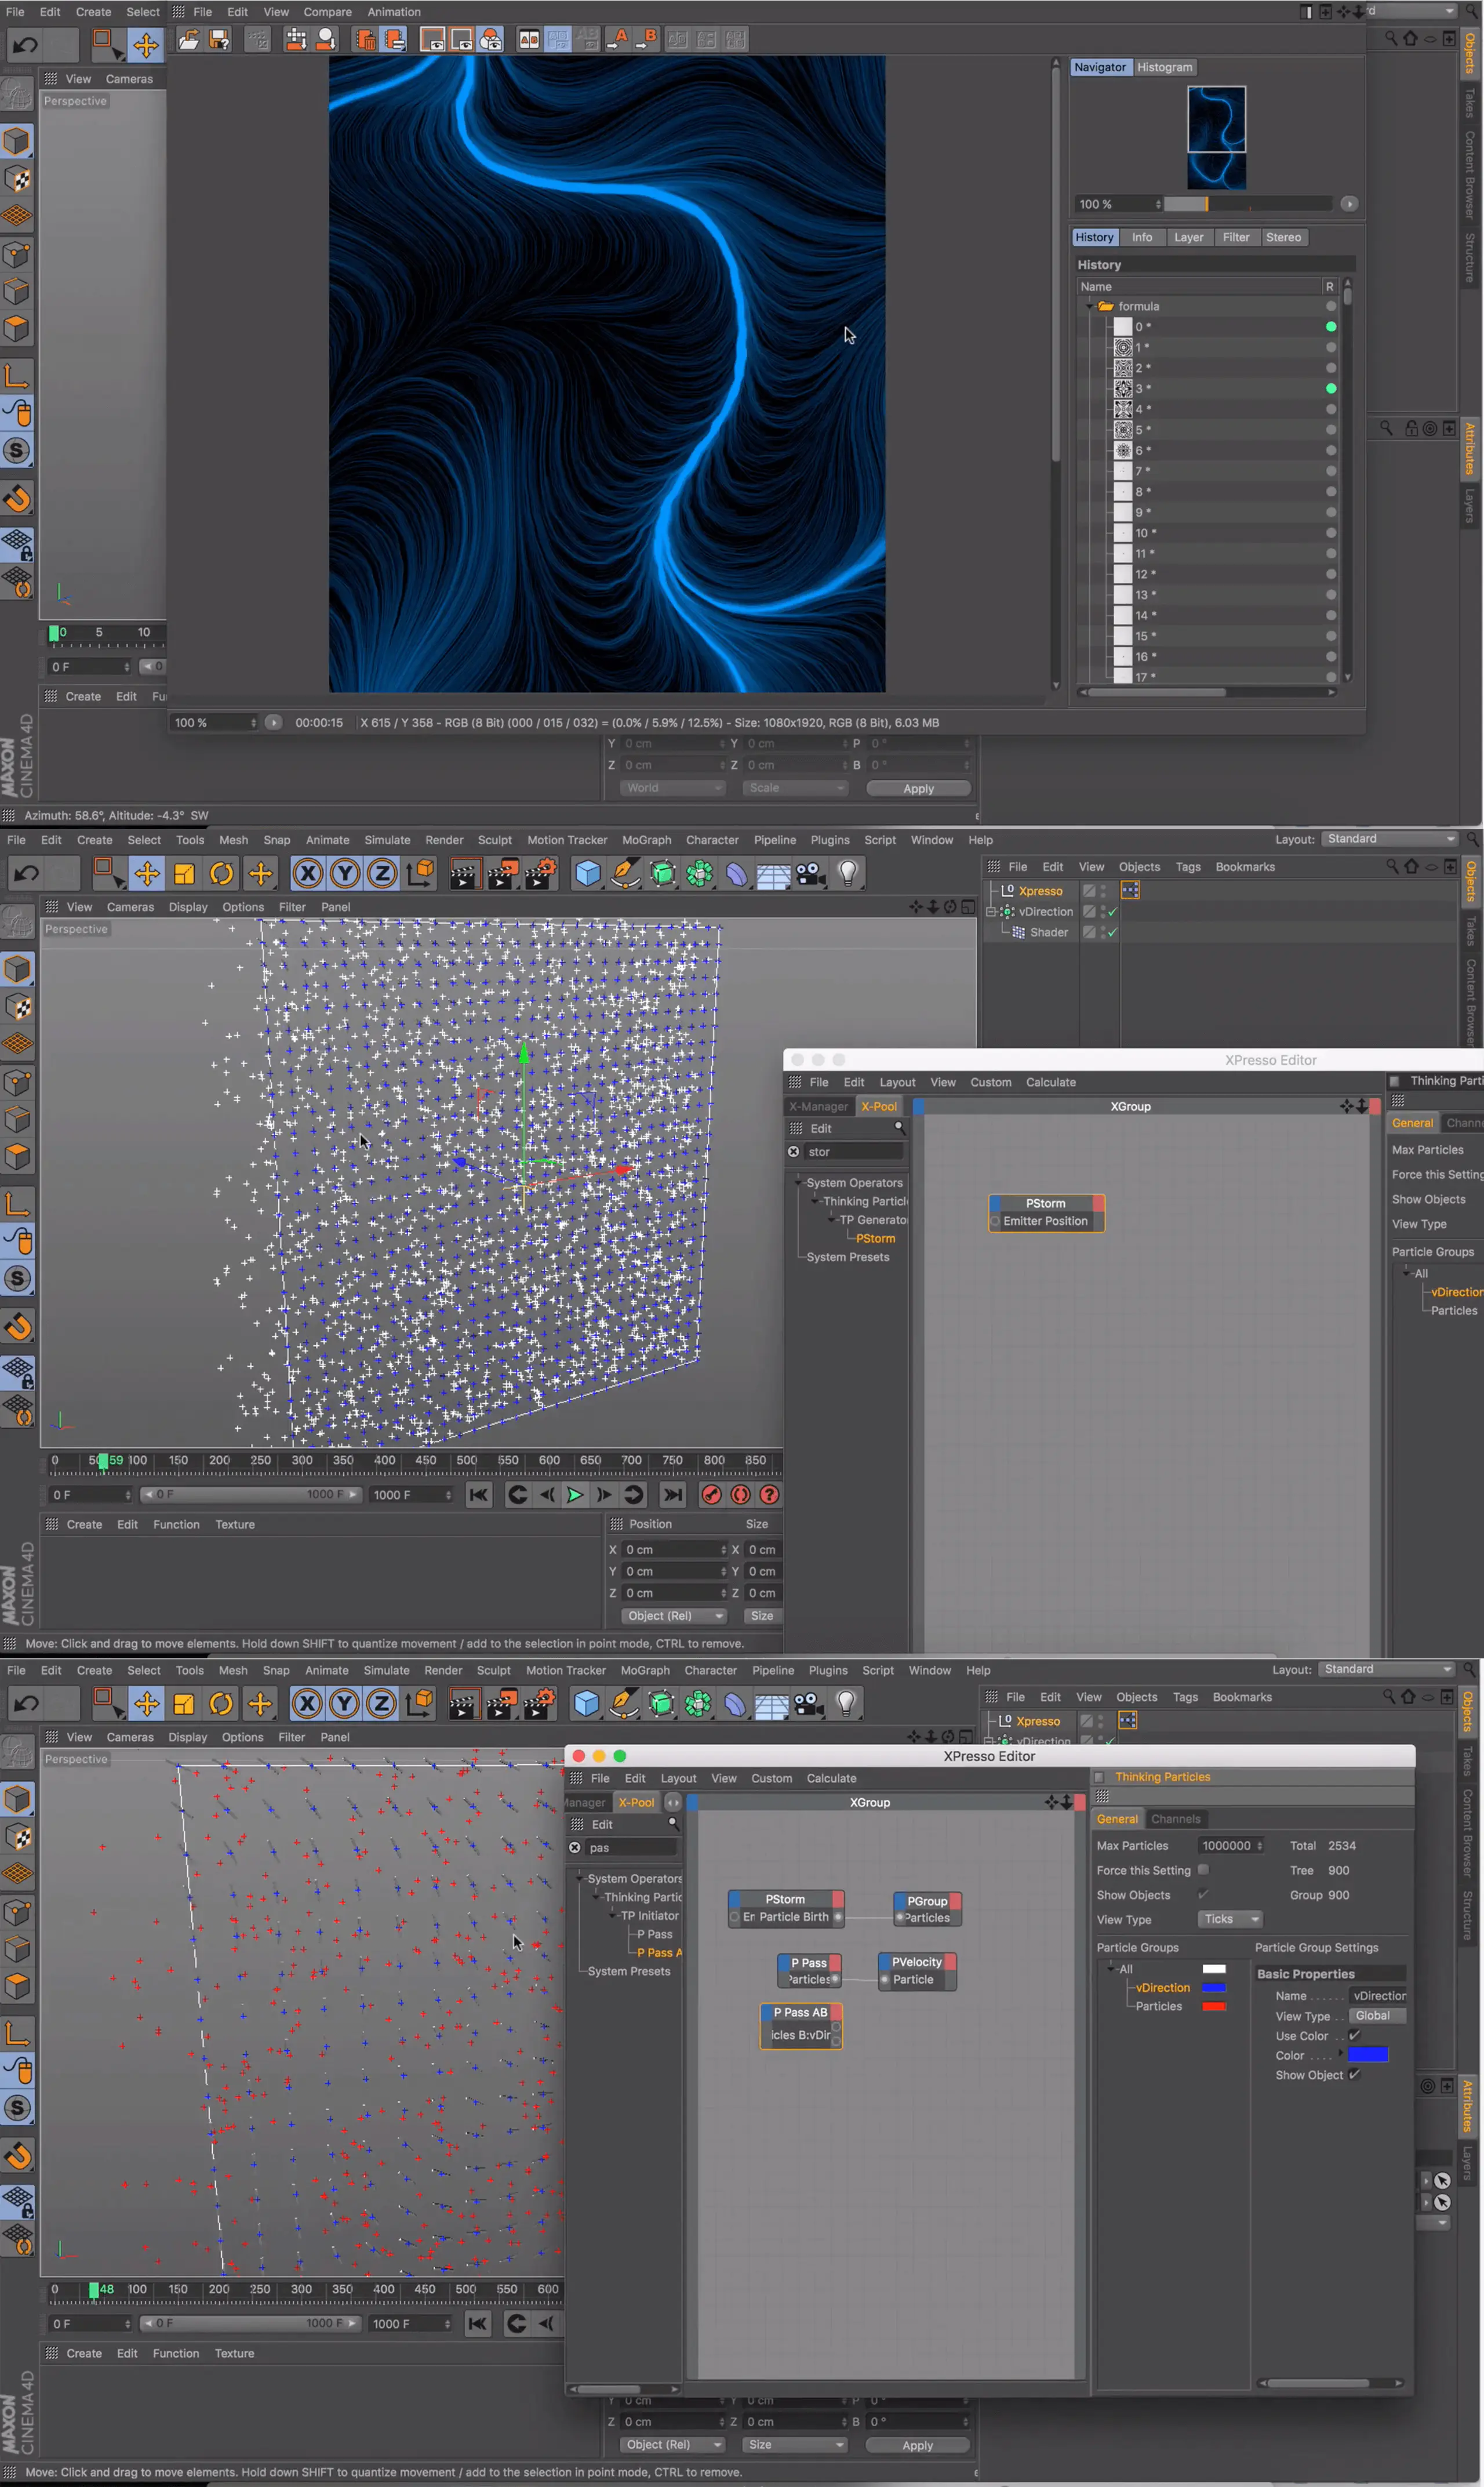The width and height of the screenshot is (1484, 2487).
Task: Click the light bulb icon in the white-particles window
Action: [848, 874]
